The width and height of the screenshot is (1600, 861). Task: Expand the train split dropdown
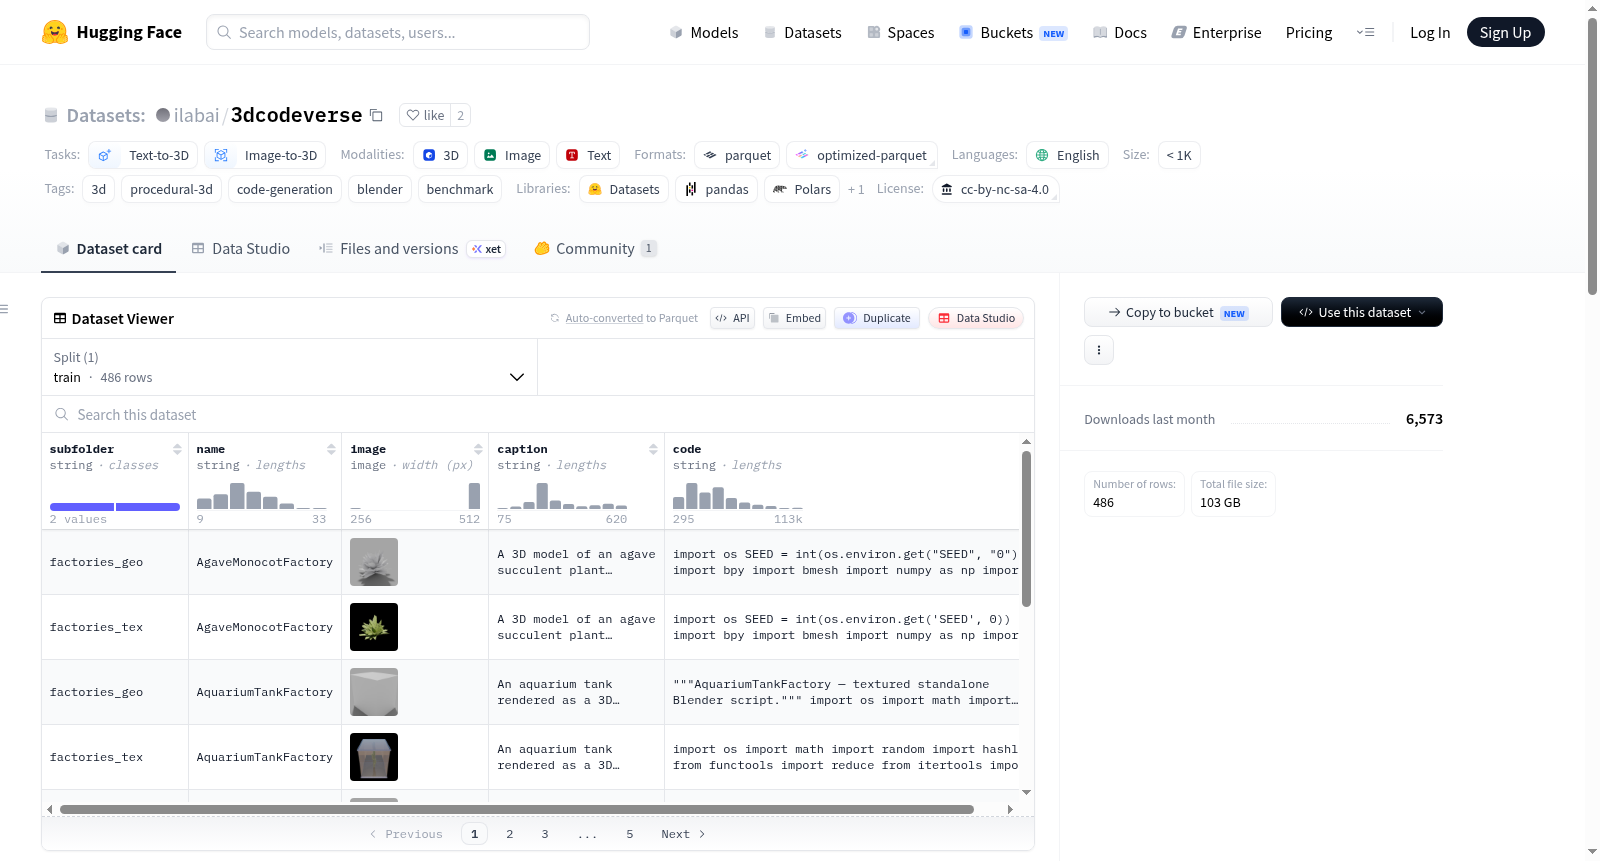click(289, 367)
